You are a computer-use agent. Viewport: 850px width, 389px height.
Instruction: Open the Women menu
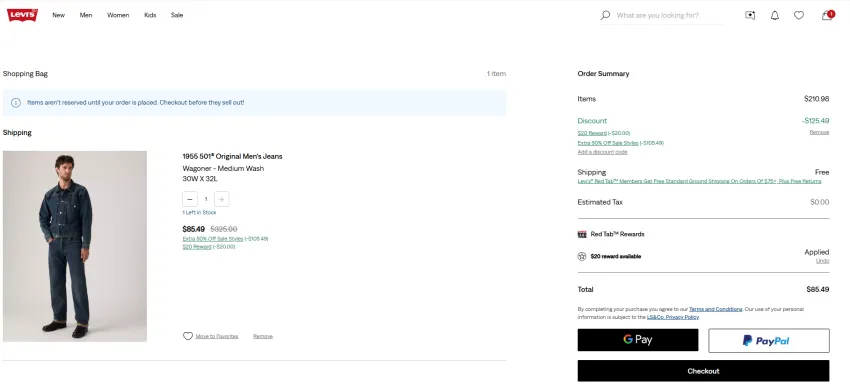coord(118,15)
